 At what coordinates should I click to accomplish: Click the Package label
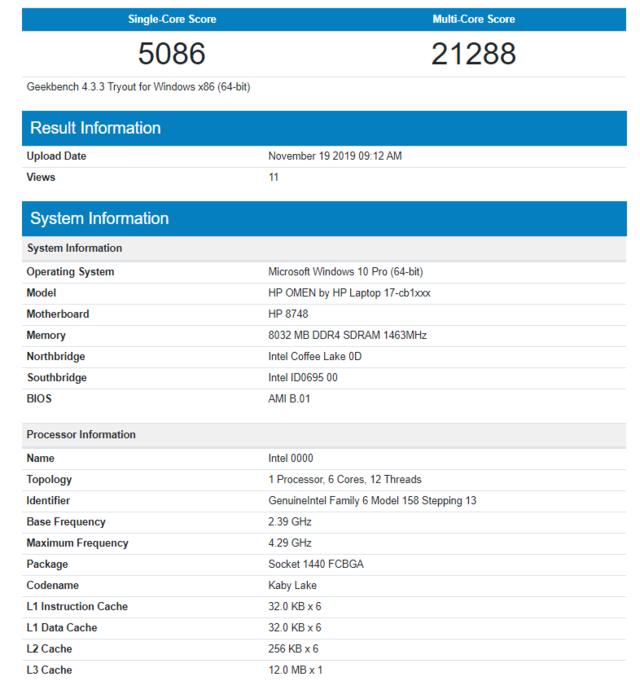[x=47, y=564]
